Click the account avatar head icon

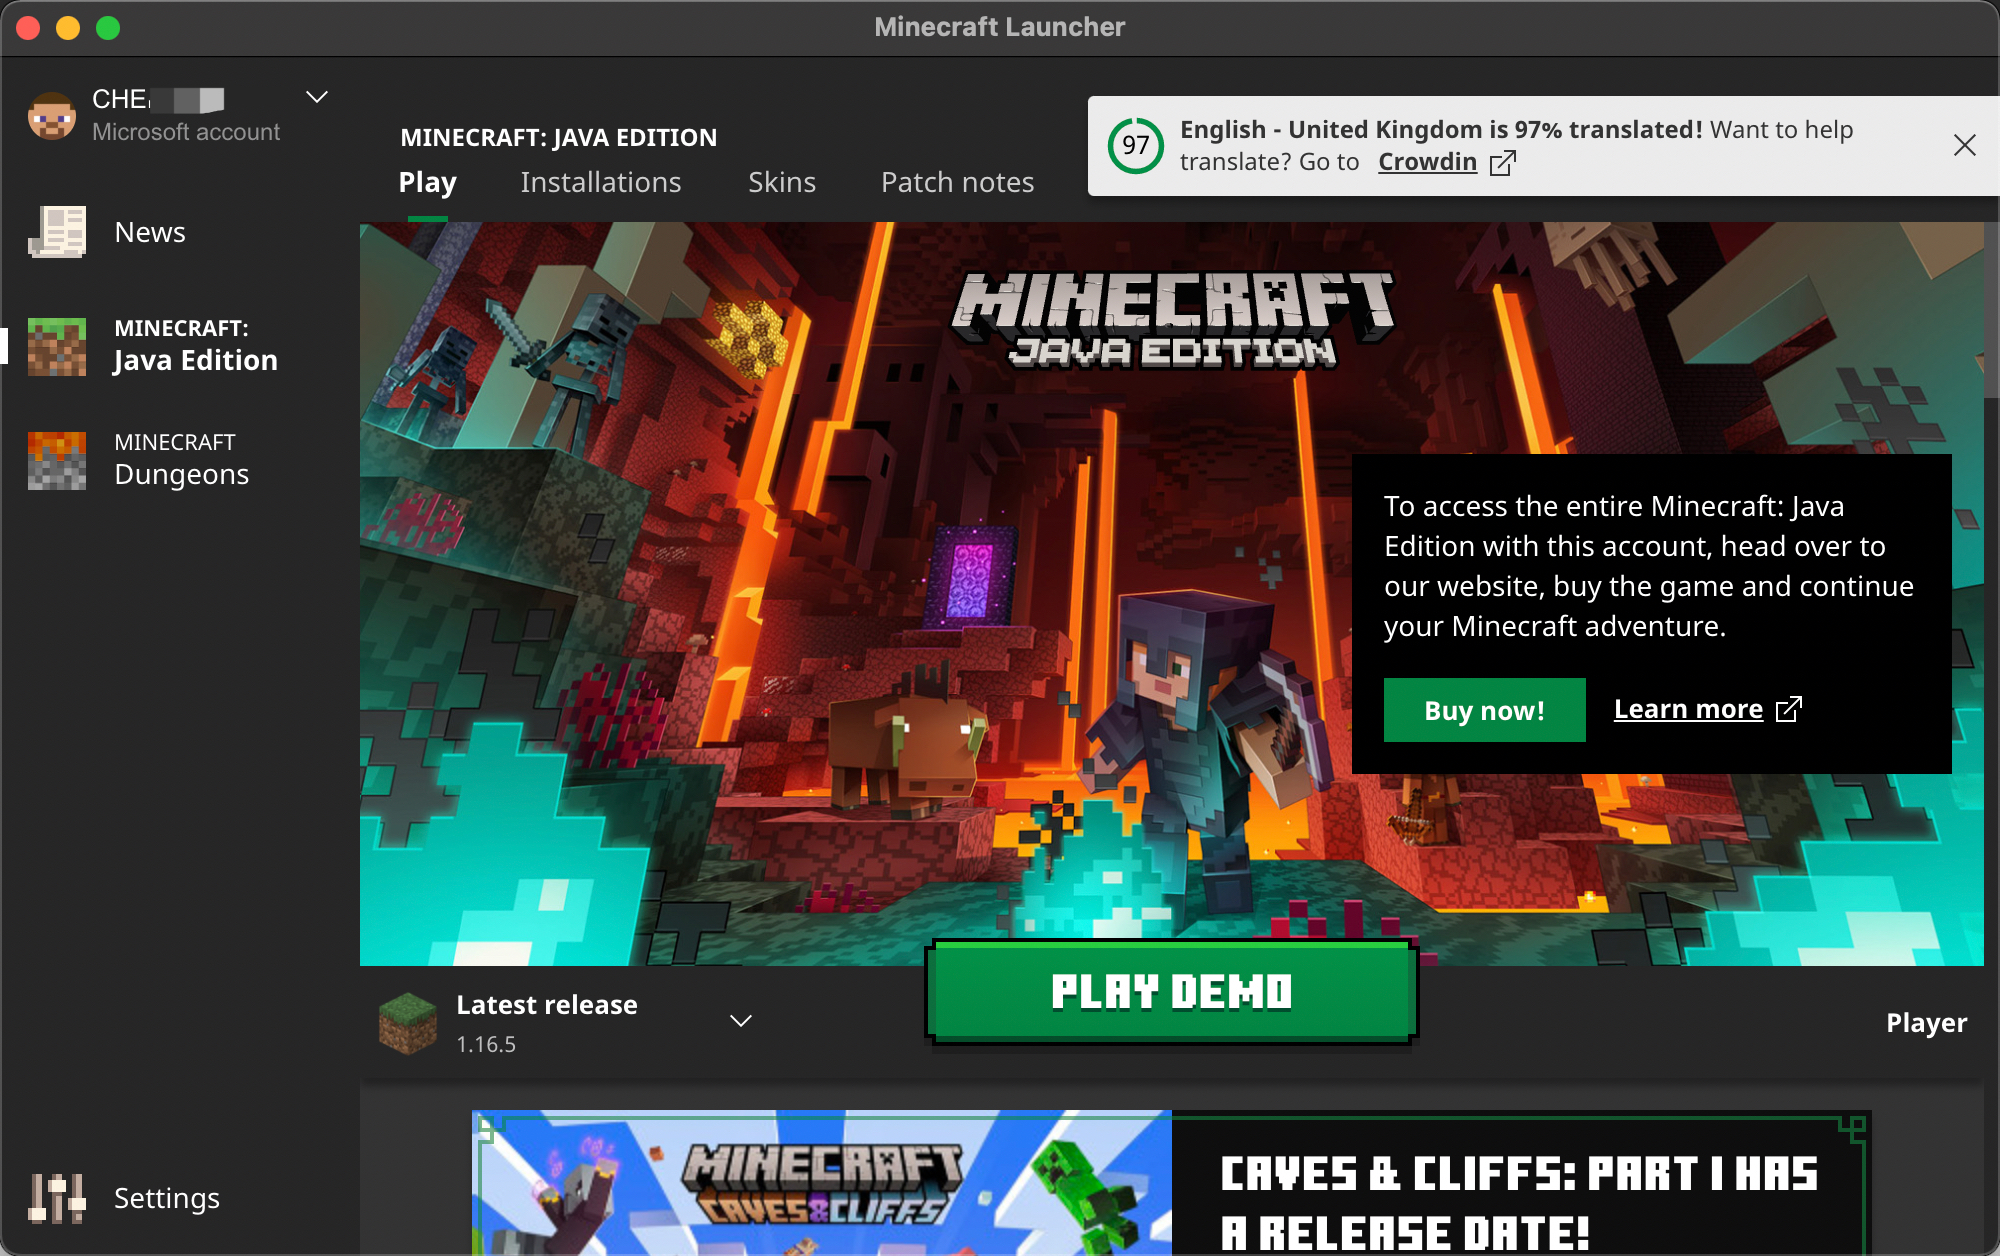(x=52, y=116)
